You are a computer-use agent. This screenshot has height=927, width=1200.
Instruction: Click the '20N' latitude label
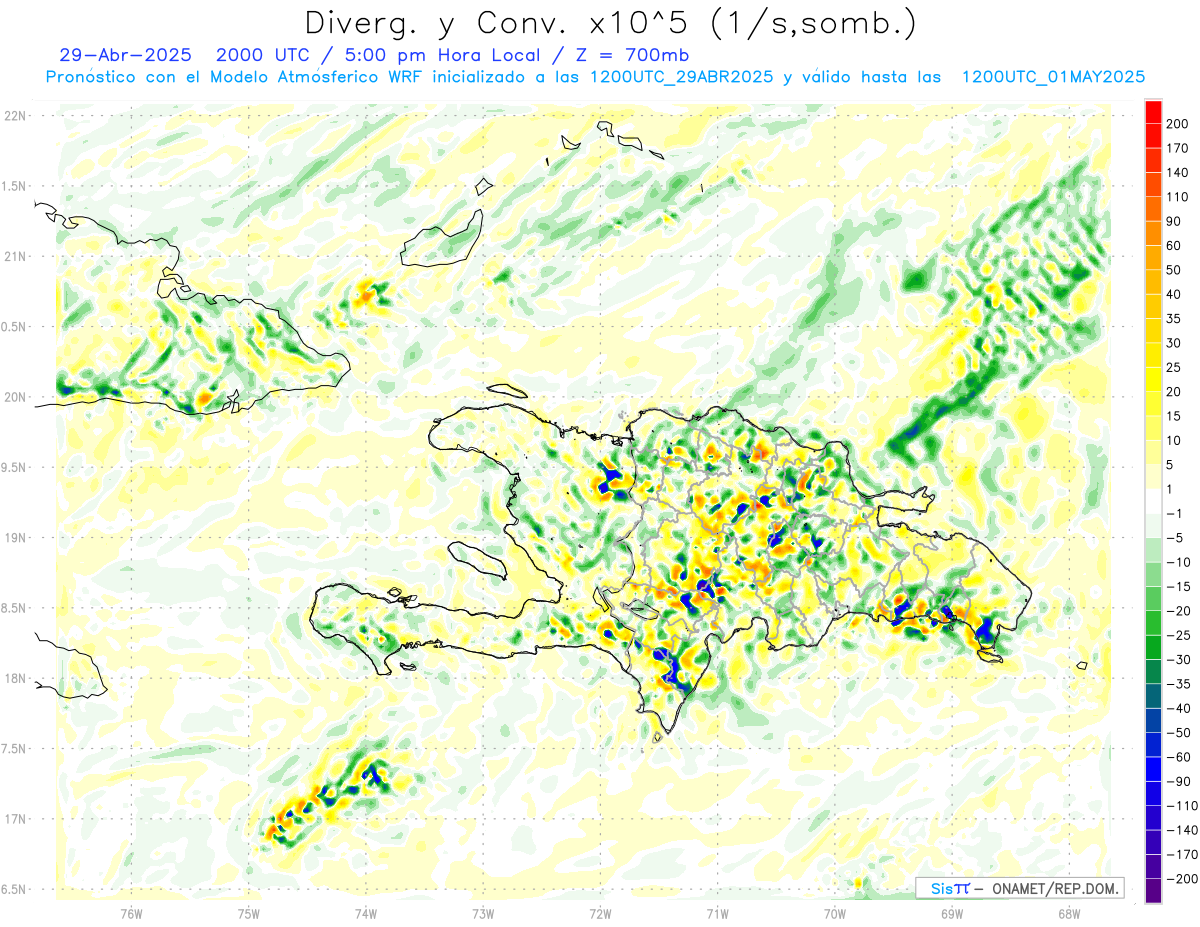tap(15, 397)
